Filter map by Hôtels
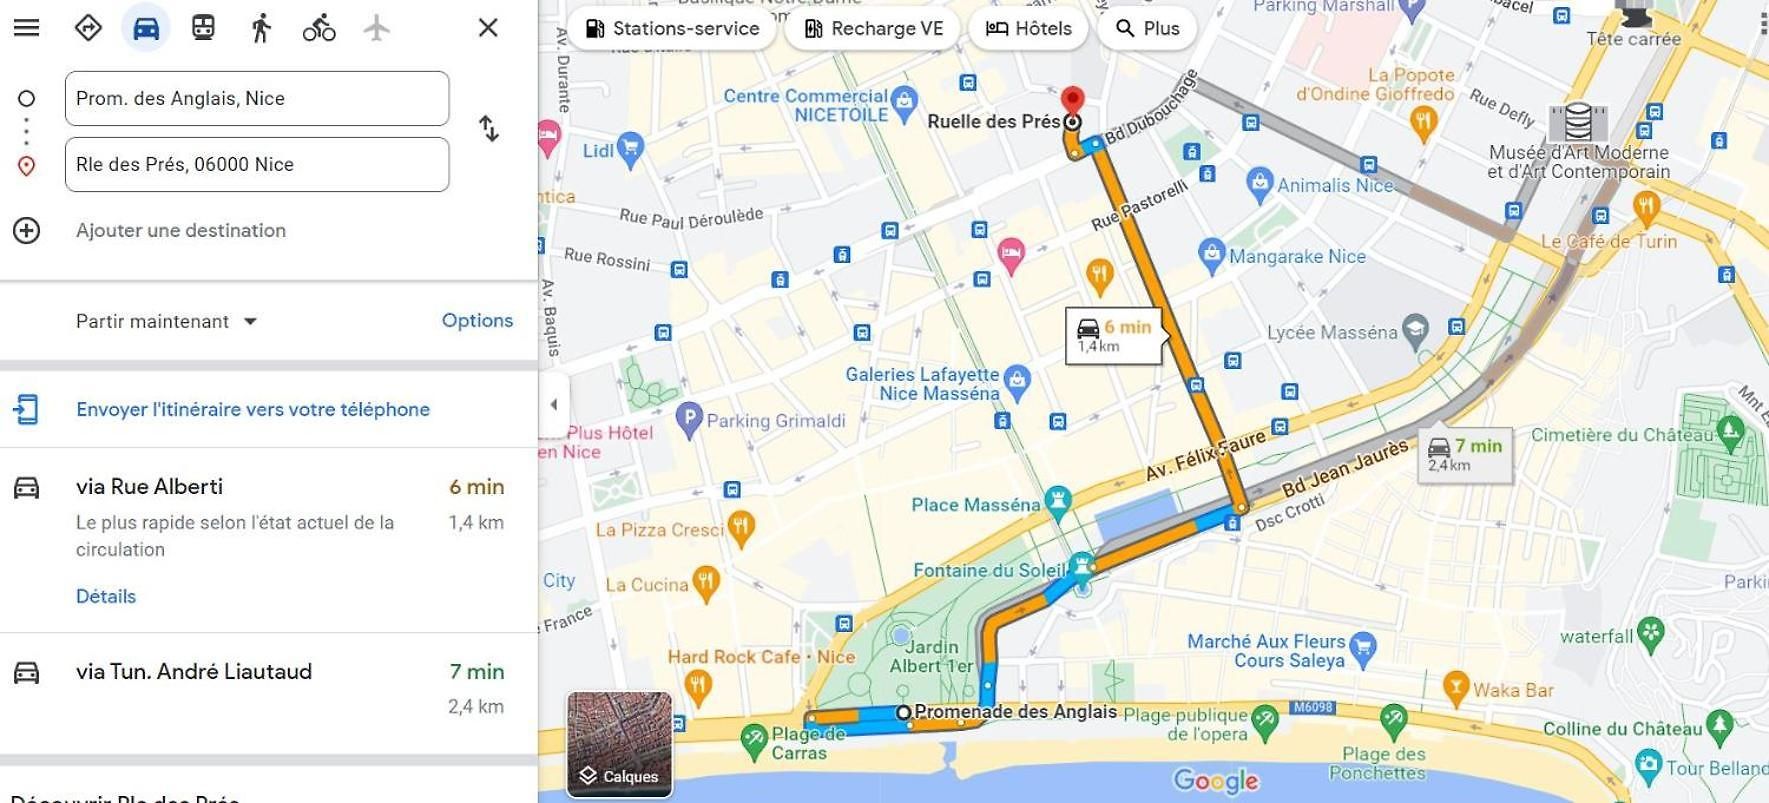 [1029, 29]
